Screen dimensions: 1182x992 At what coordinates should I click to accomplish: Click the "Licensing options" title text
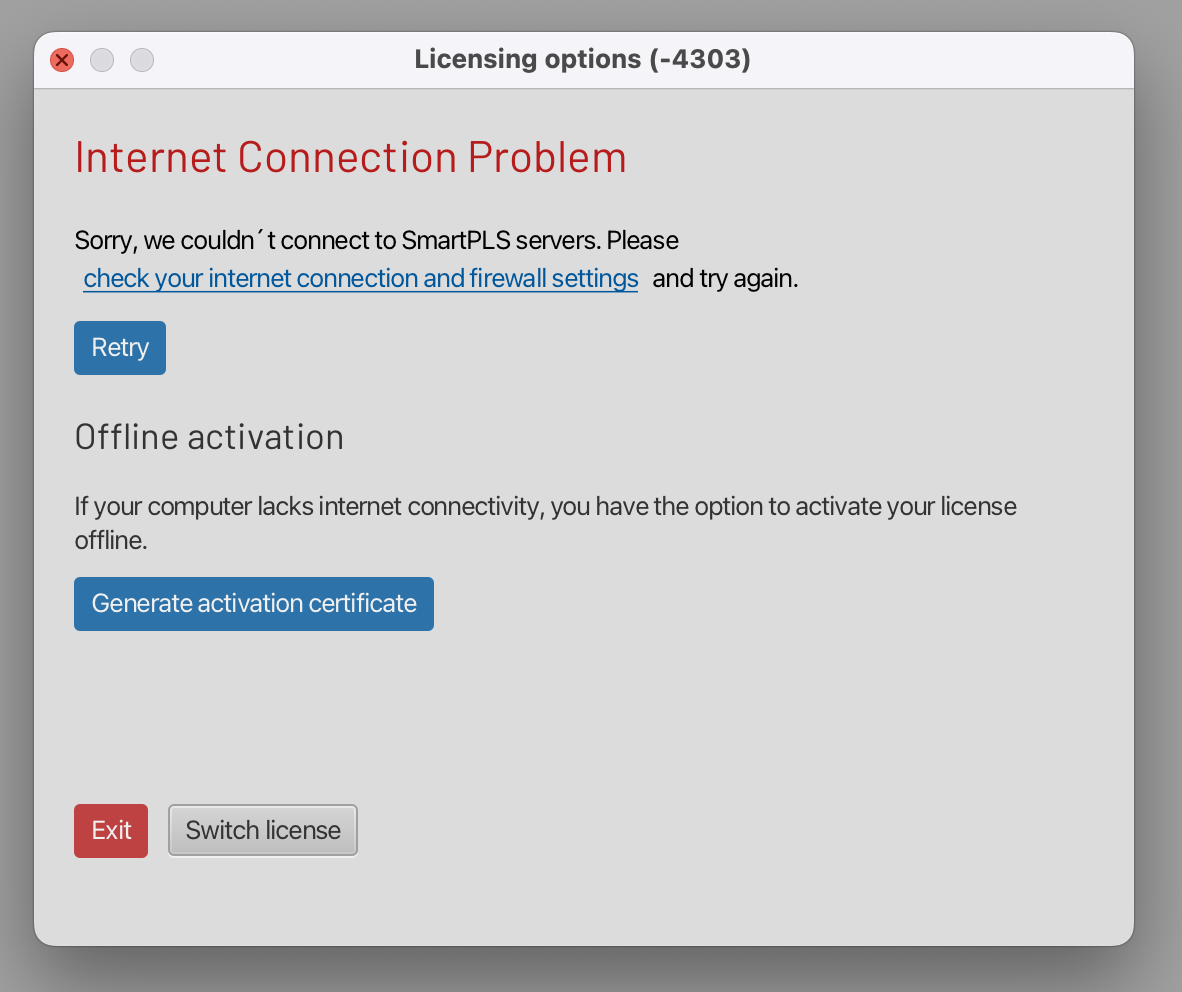click(527, 60)
